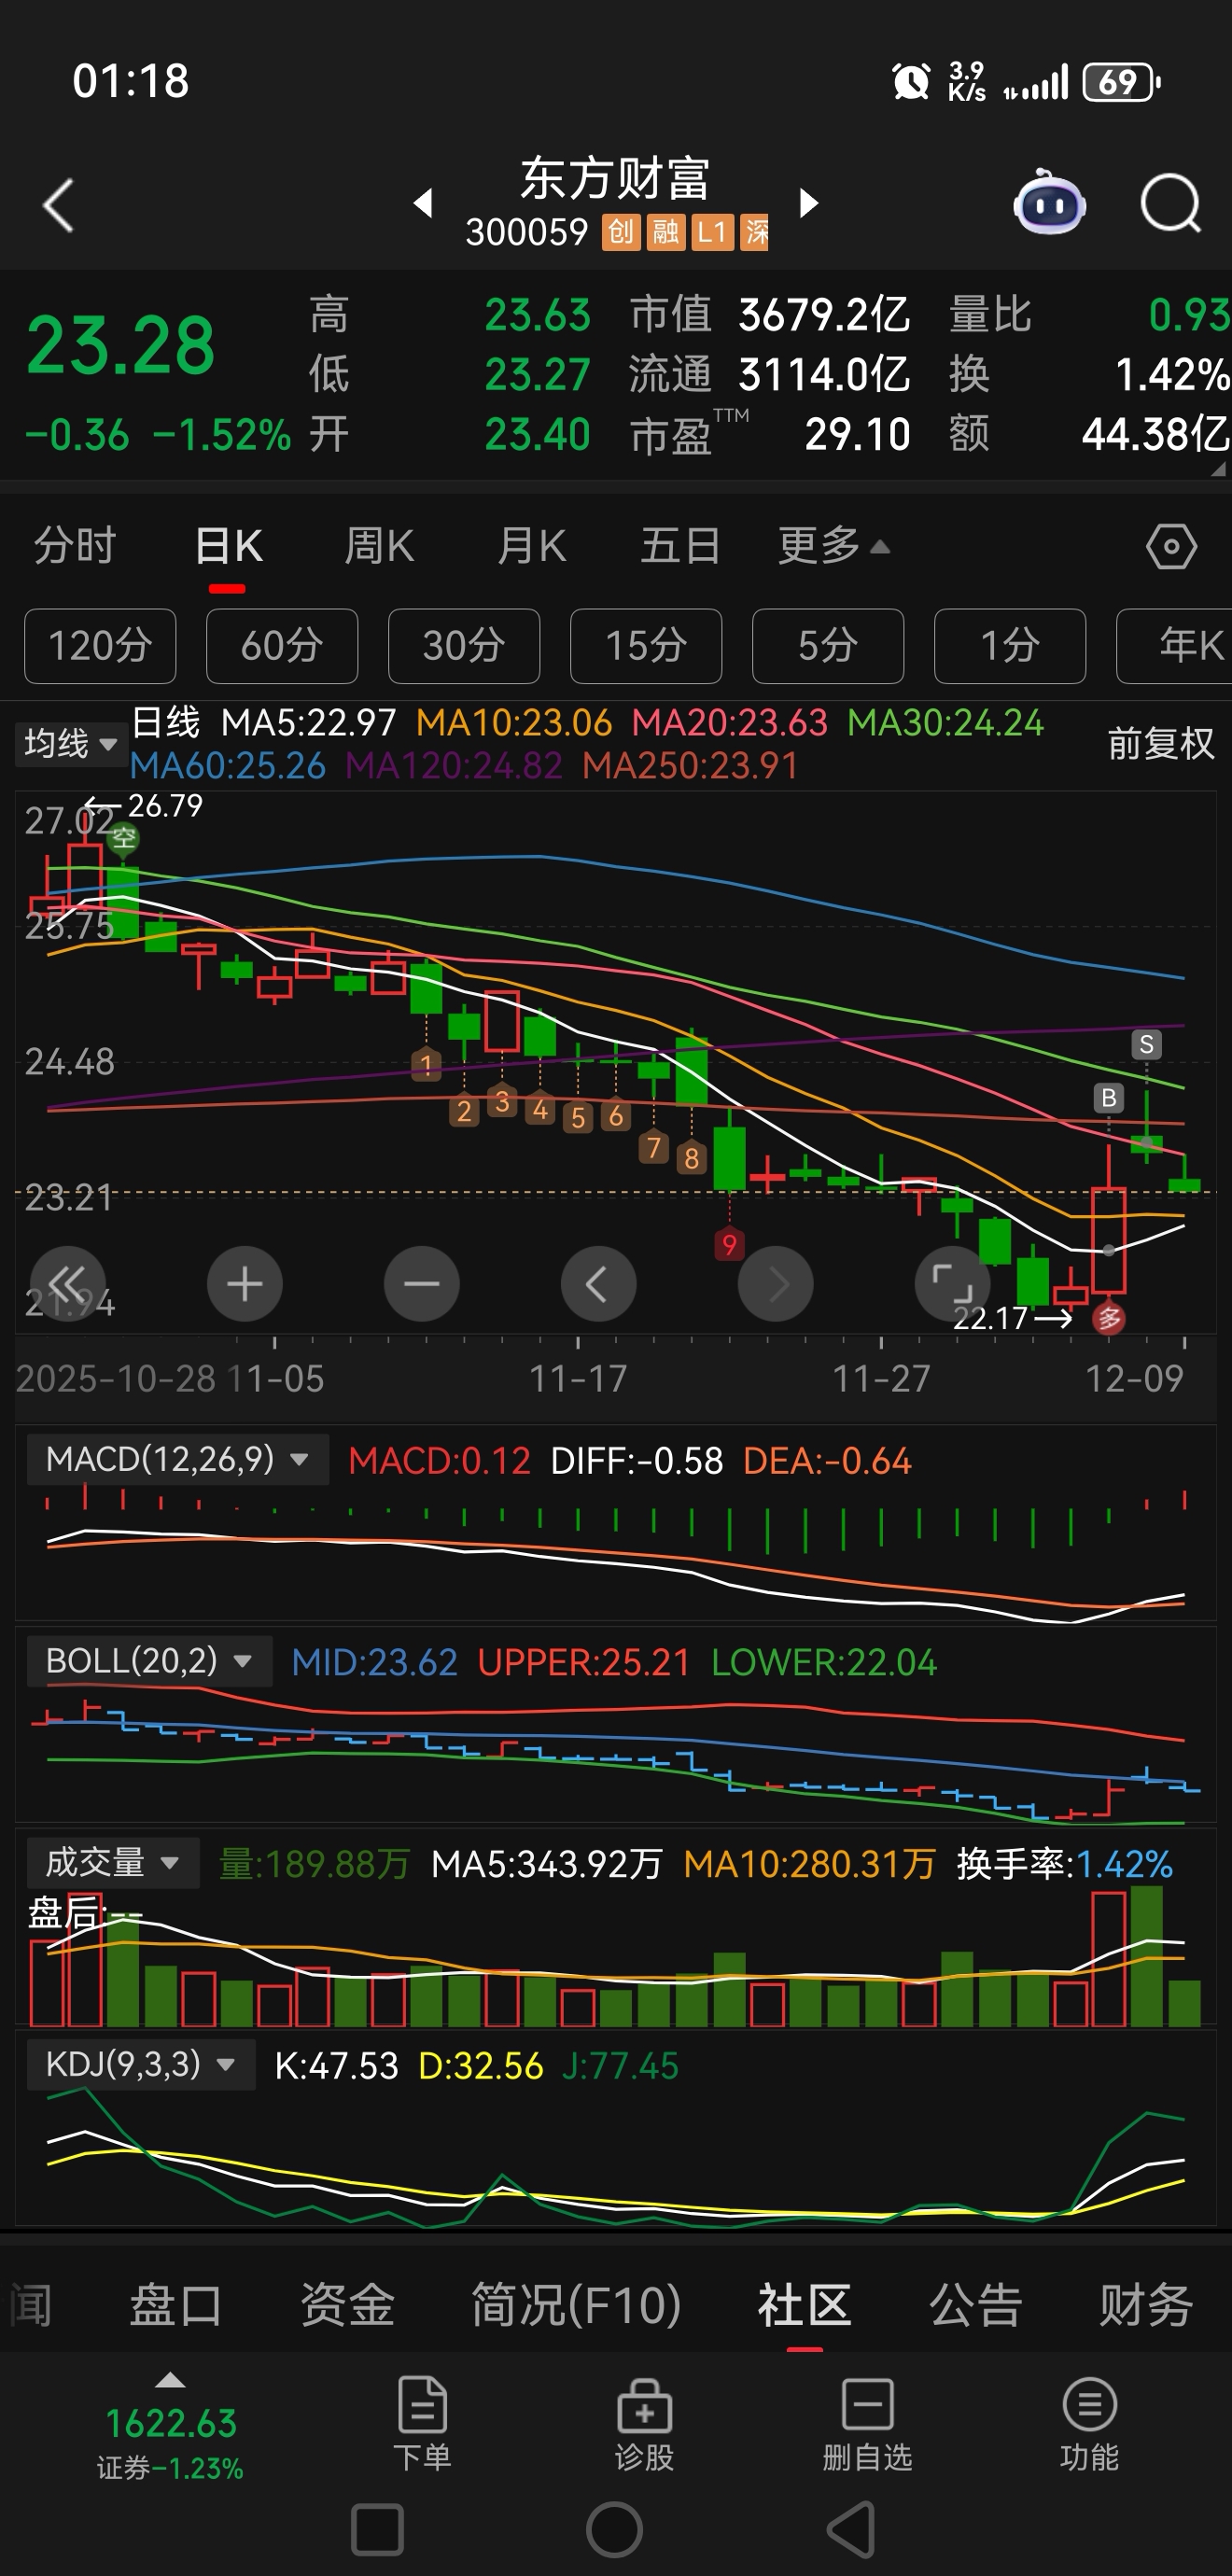Image resolution: width=1232 pixels, height=2576 pixels.
Task: Choose the 30分 period button
Action: pos(464,646)
